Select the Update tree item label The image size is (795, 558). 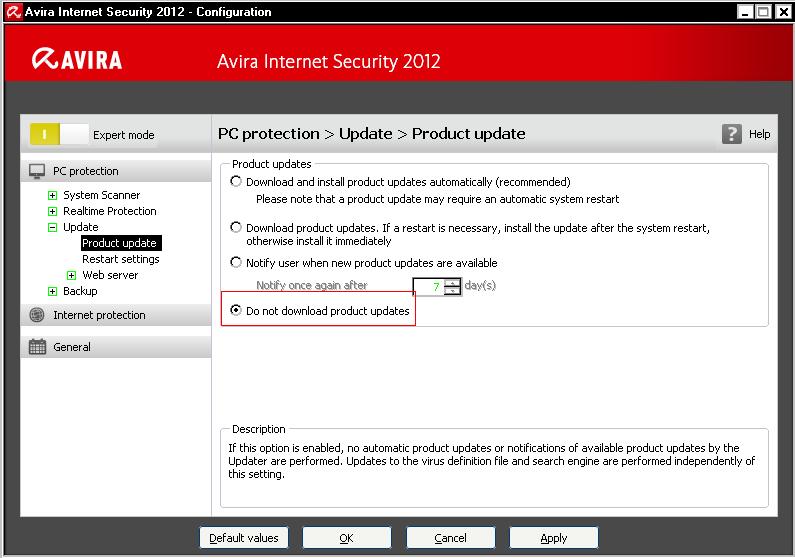point(81,227)
